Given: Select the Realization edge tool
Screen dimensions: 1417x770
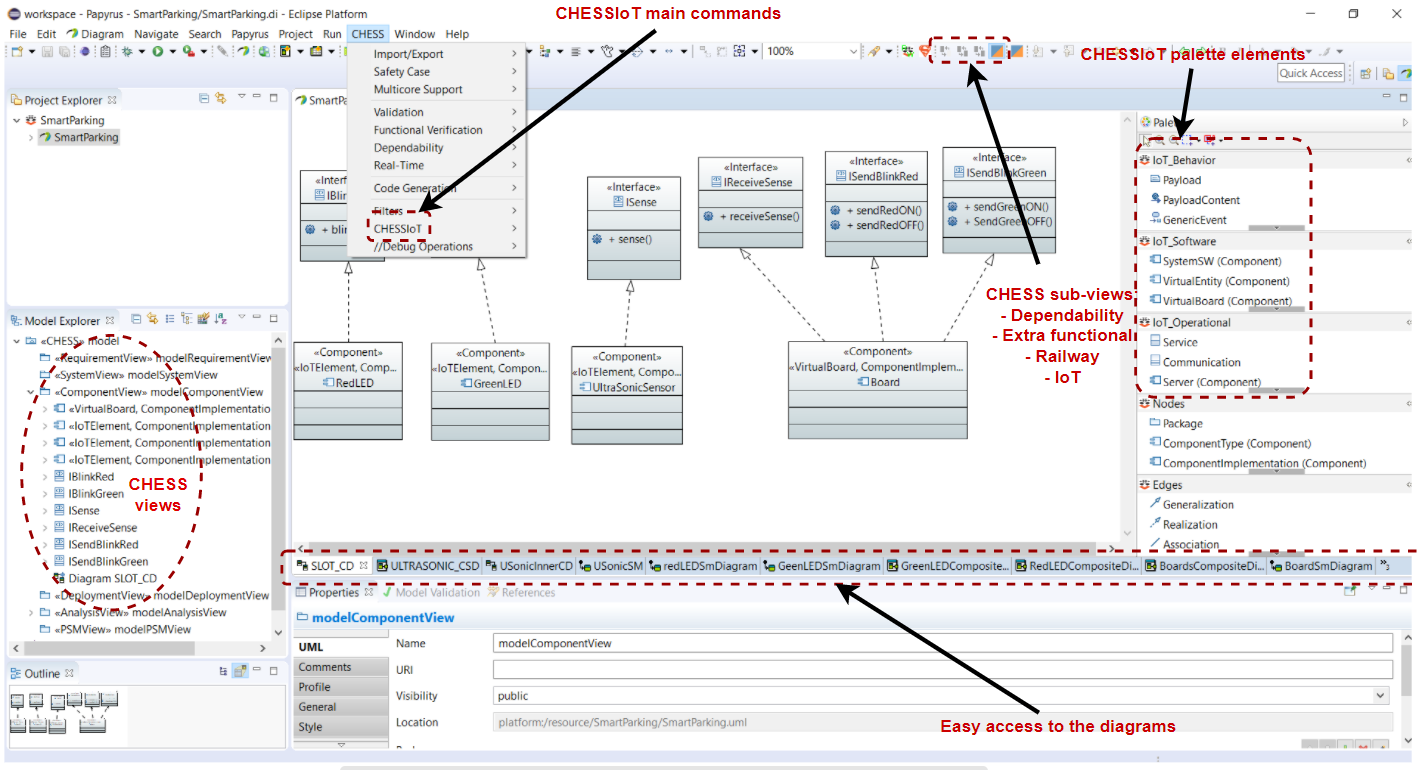Looking at the screenshot, I should (1183, 524).
